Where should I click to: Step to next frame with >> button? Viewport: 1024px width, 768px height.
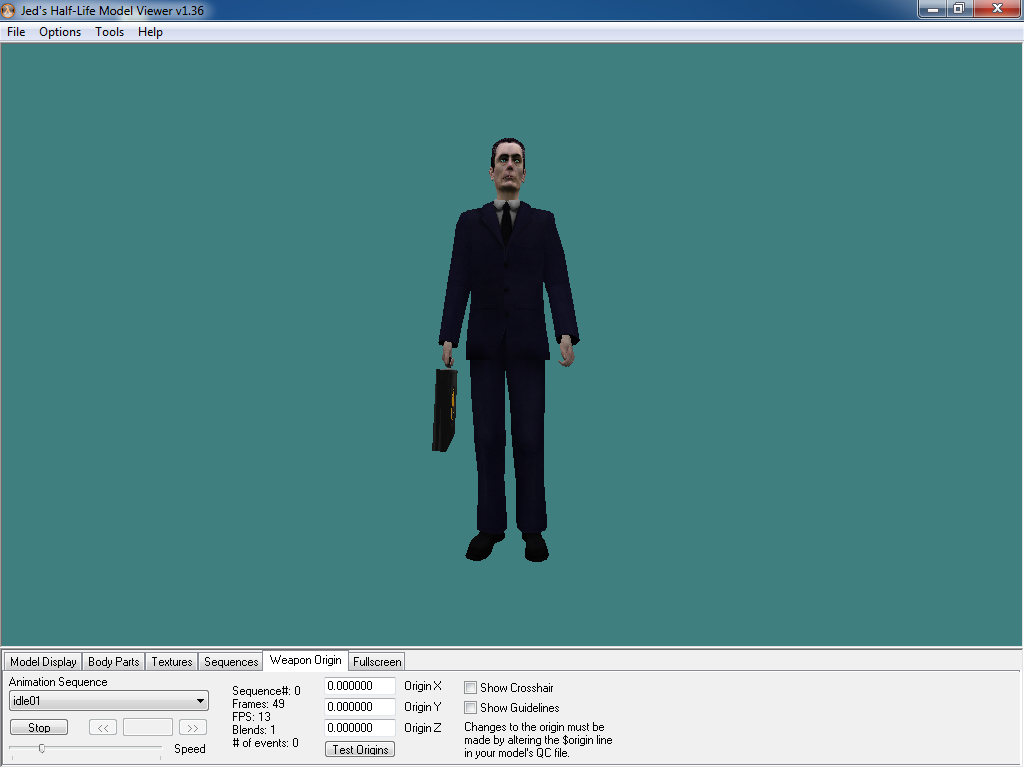click(193, 728)
